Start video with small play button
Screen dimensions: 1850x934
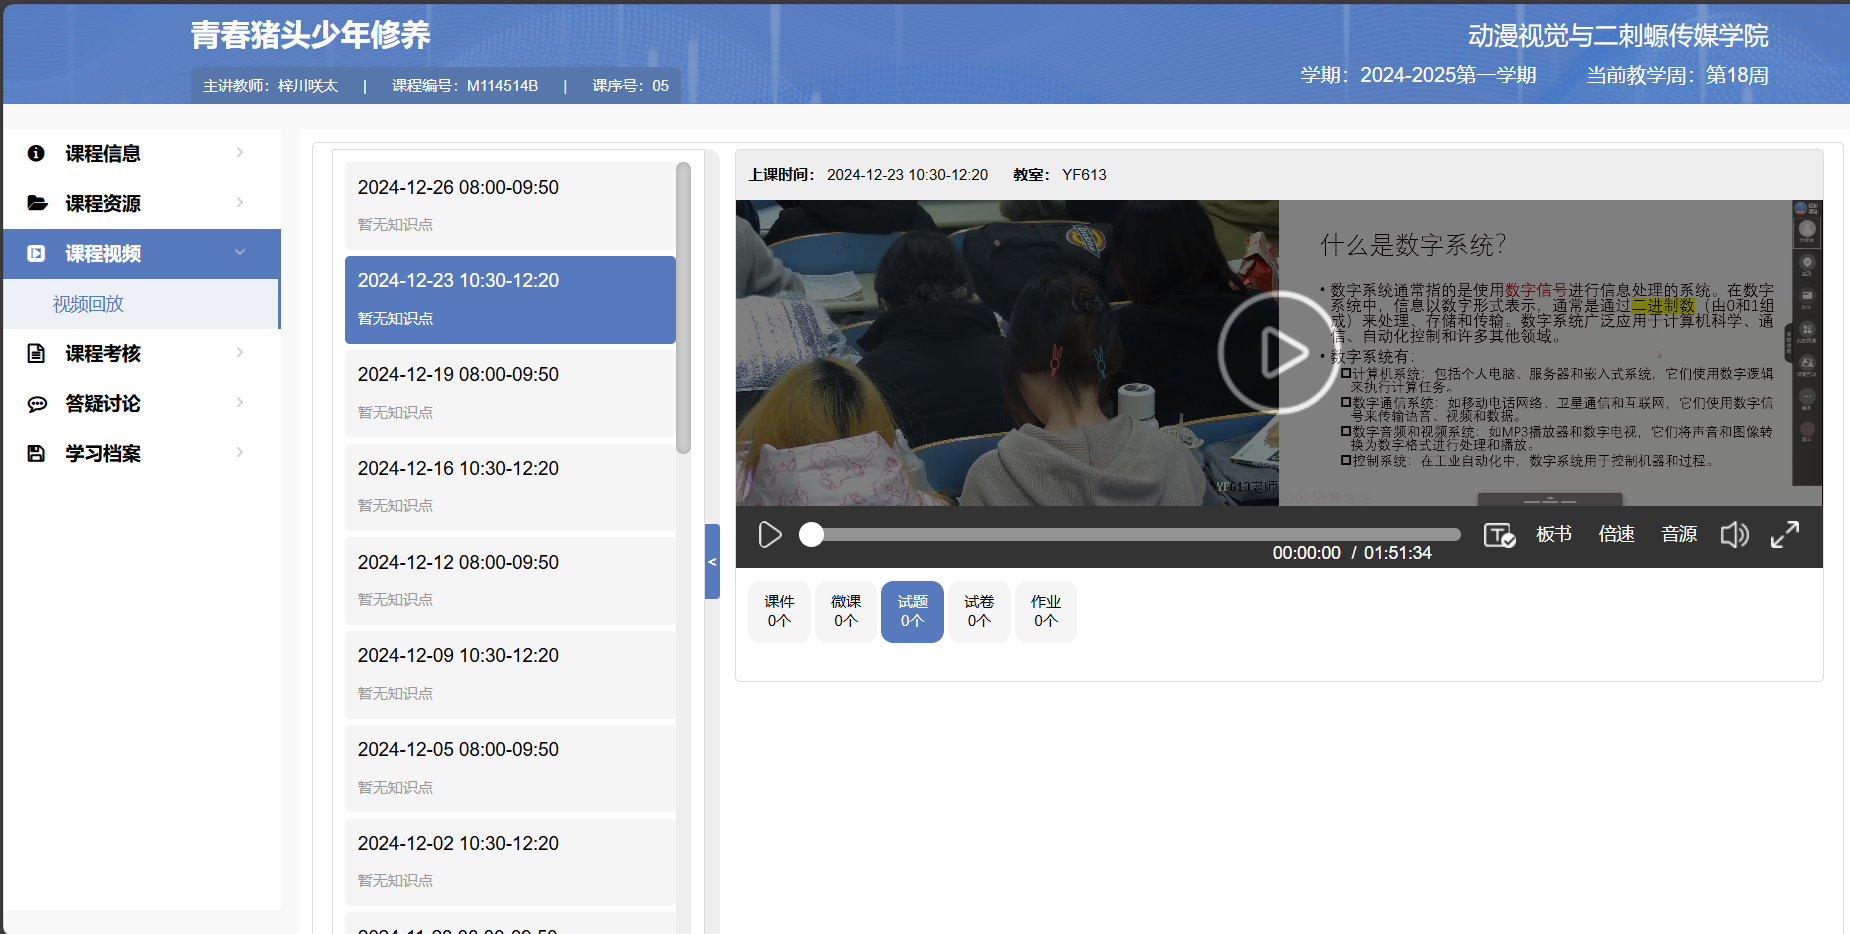[769, 535]
